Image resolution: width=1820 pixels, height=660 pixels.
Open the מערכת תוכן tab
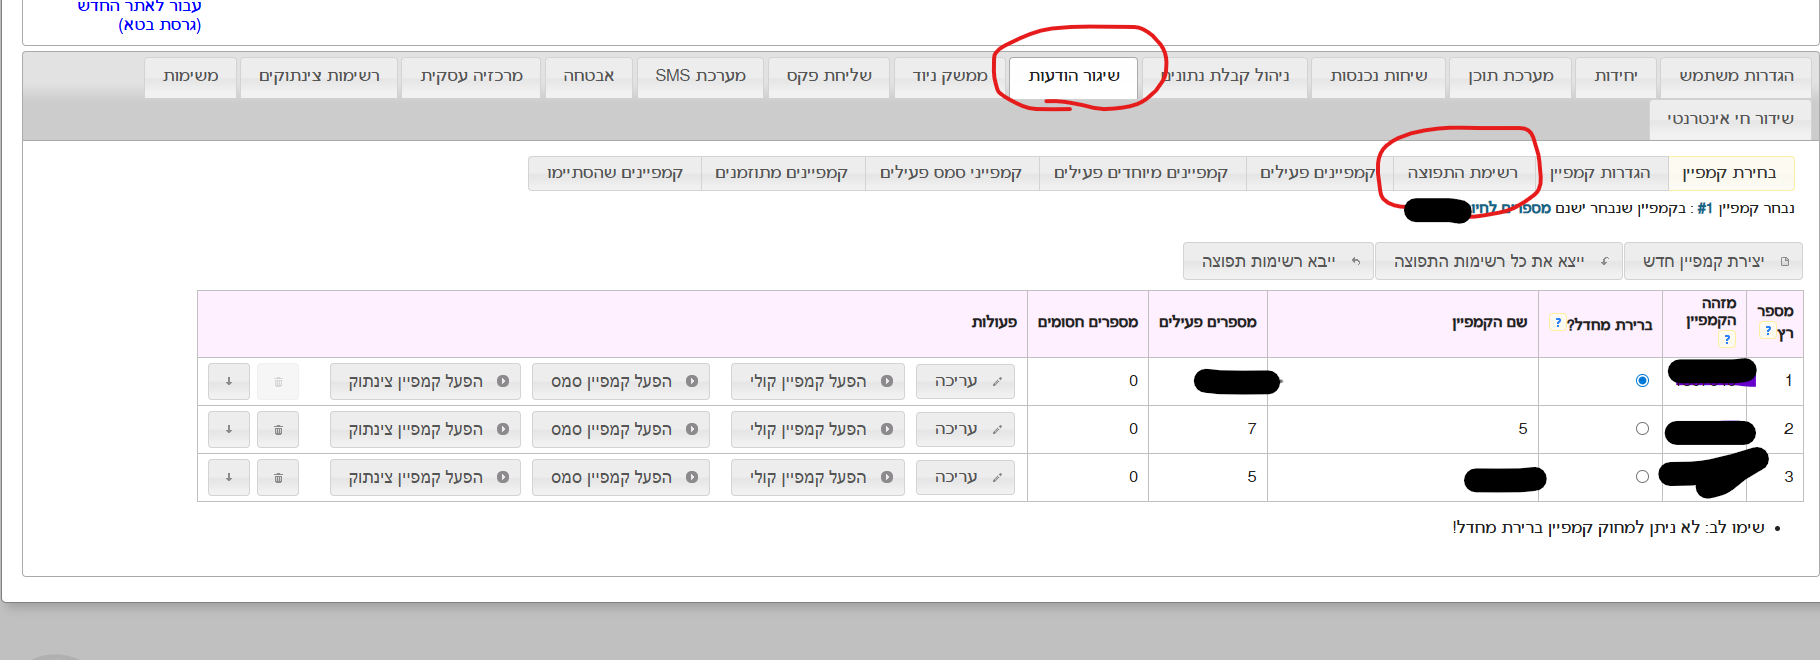click(x=1511, y=76)
